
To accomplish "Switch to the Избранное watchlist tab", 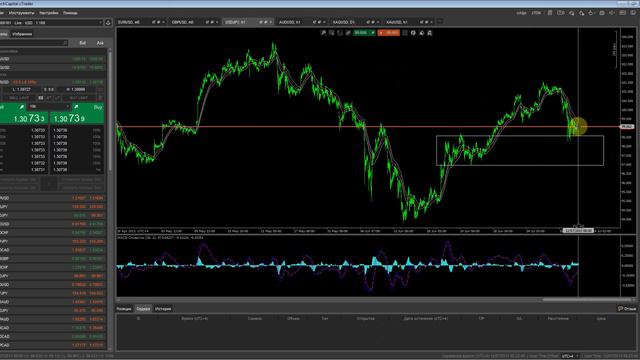I will (x=22, y=34).
